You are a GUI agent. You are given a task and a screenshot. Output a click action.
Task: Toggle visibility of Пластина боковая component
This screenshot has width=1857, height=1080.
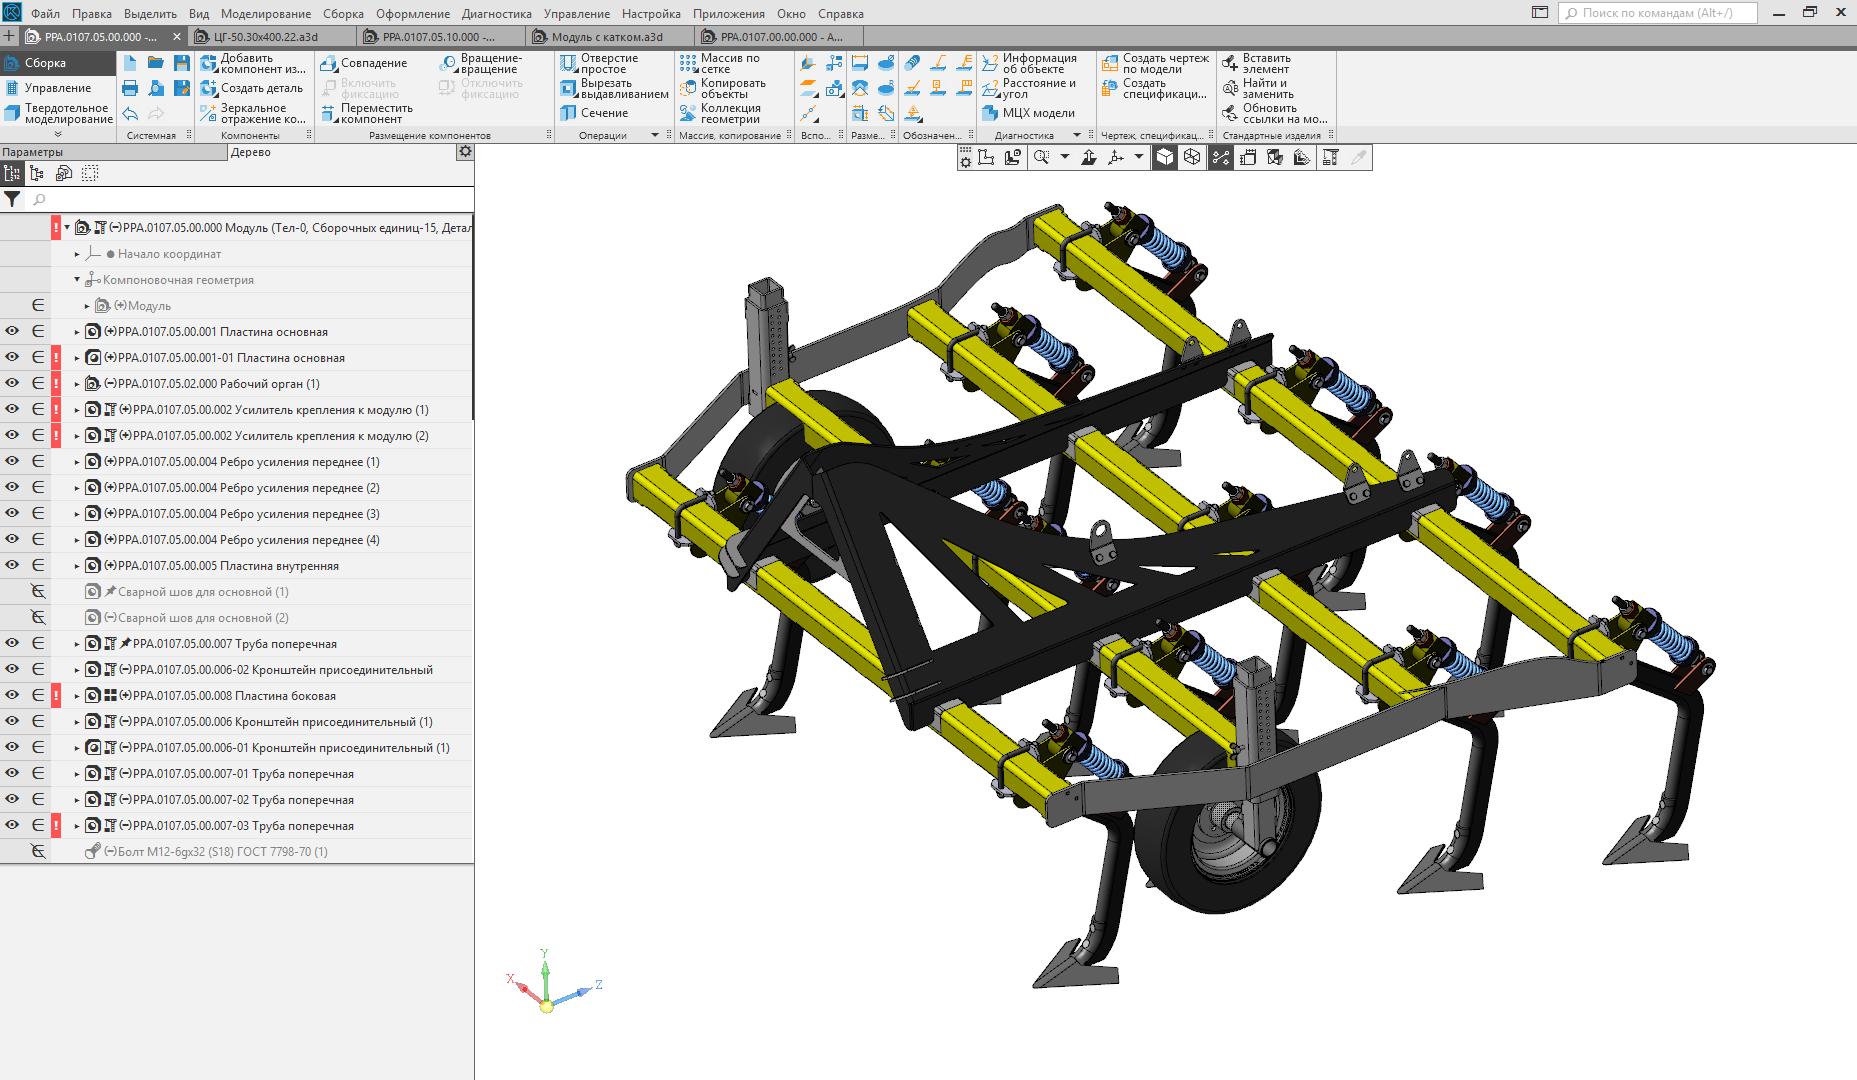pyautogui.click(x=12, y=696)
